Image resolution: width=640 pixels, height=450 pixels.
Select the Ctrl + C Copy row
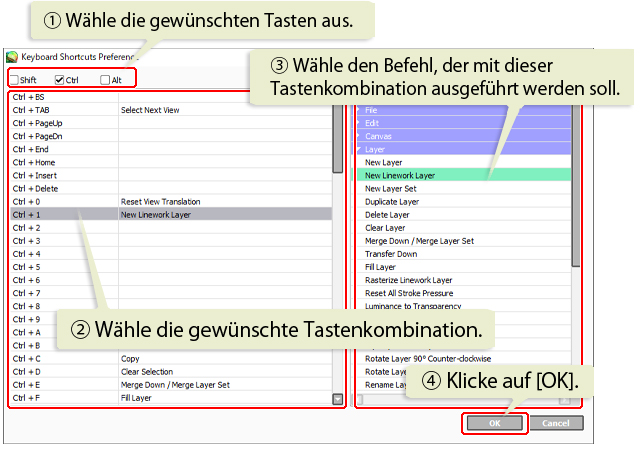coord(170,358)
